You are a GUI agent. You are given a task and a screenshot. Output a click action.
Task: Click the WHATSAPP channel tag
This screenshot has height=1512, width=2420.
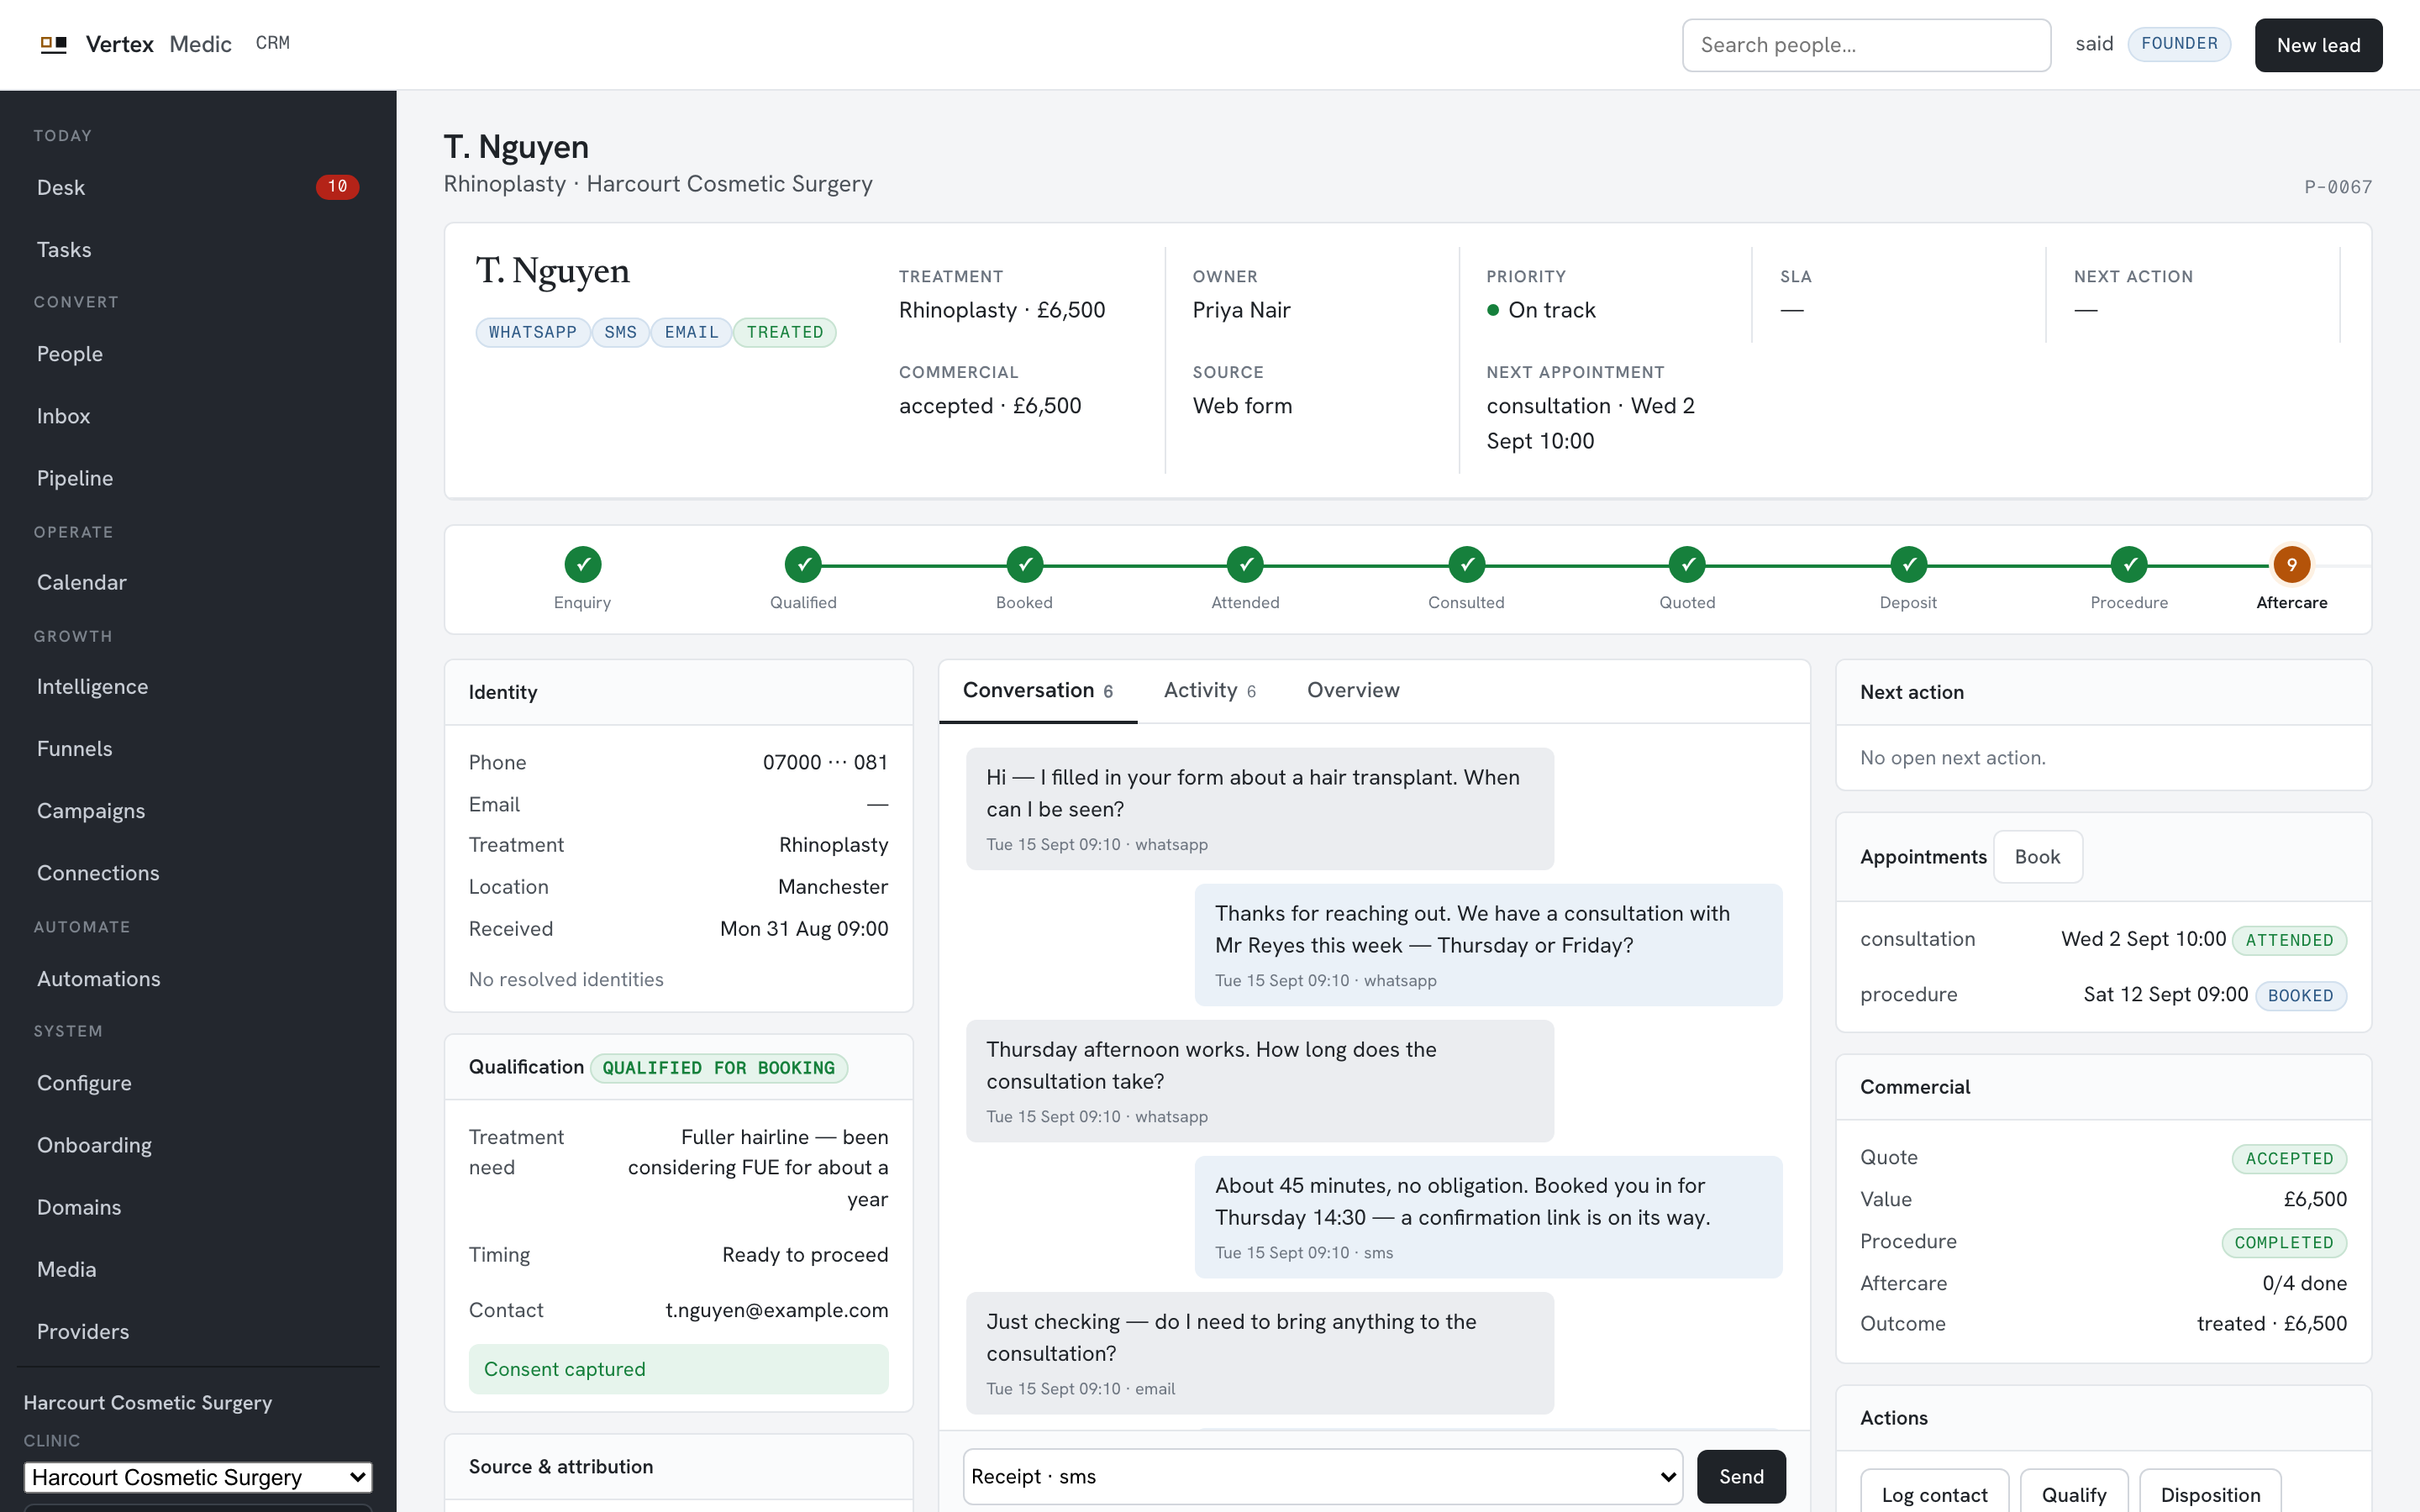click(x=532, y=332)
